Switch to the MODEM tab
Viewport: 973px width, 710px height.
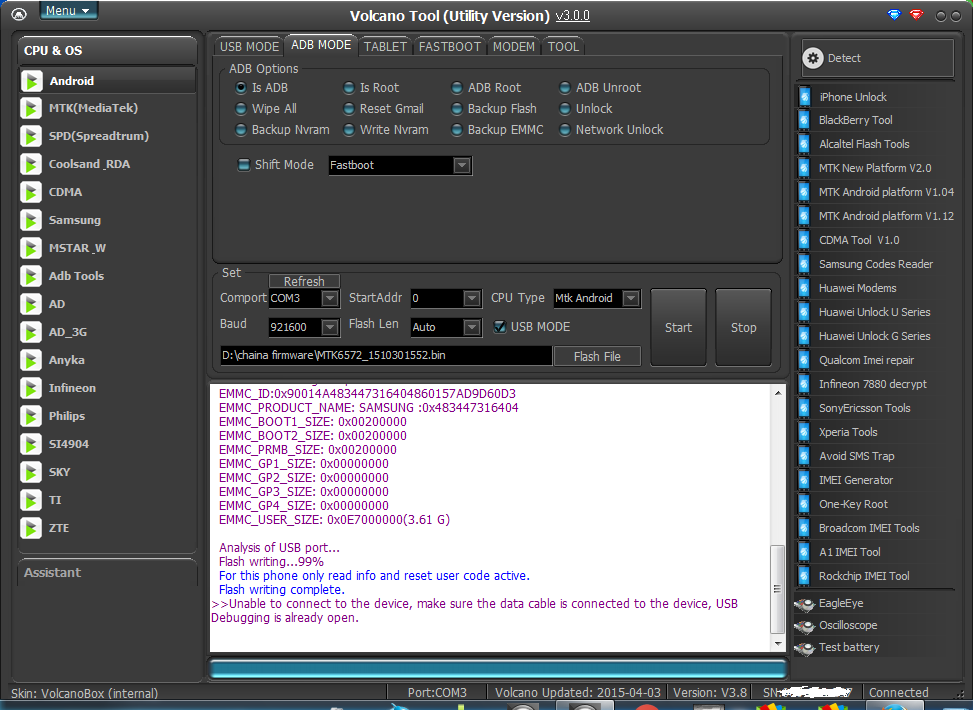[x=514, y=47]
